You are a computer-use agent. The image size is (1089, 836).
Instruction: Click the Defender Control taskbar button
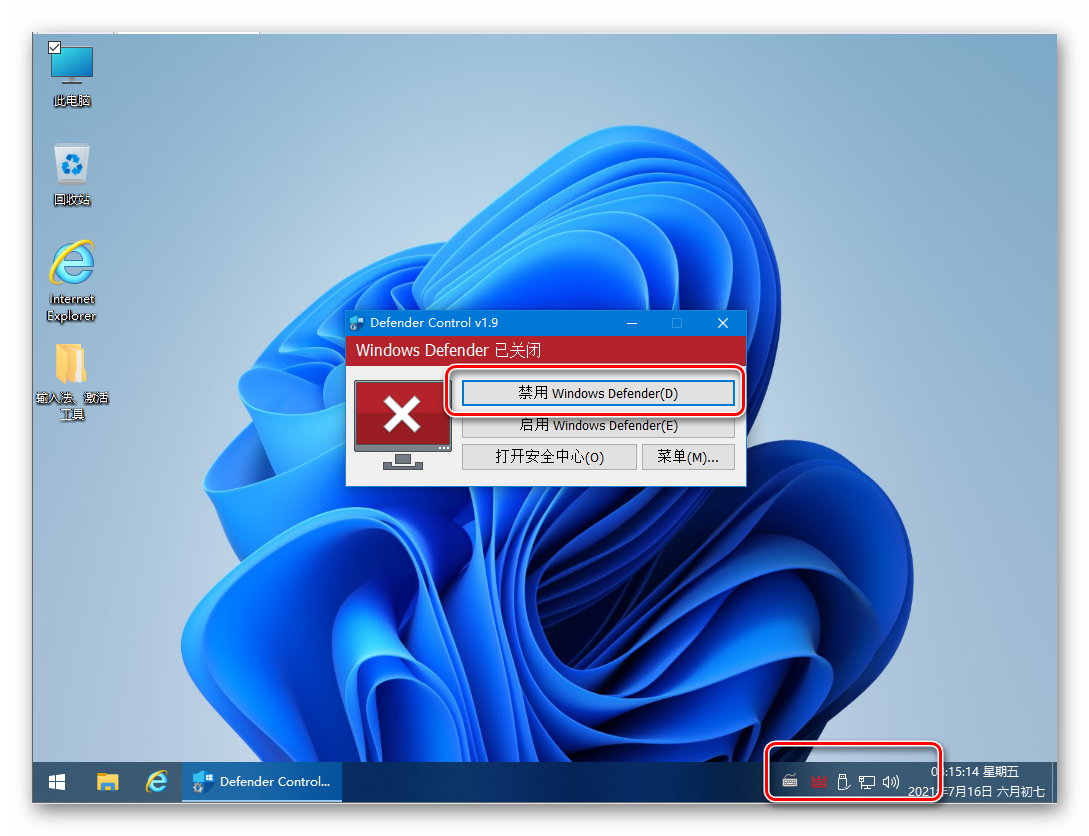(262, 782)
